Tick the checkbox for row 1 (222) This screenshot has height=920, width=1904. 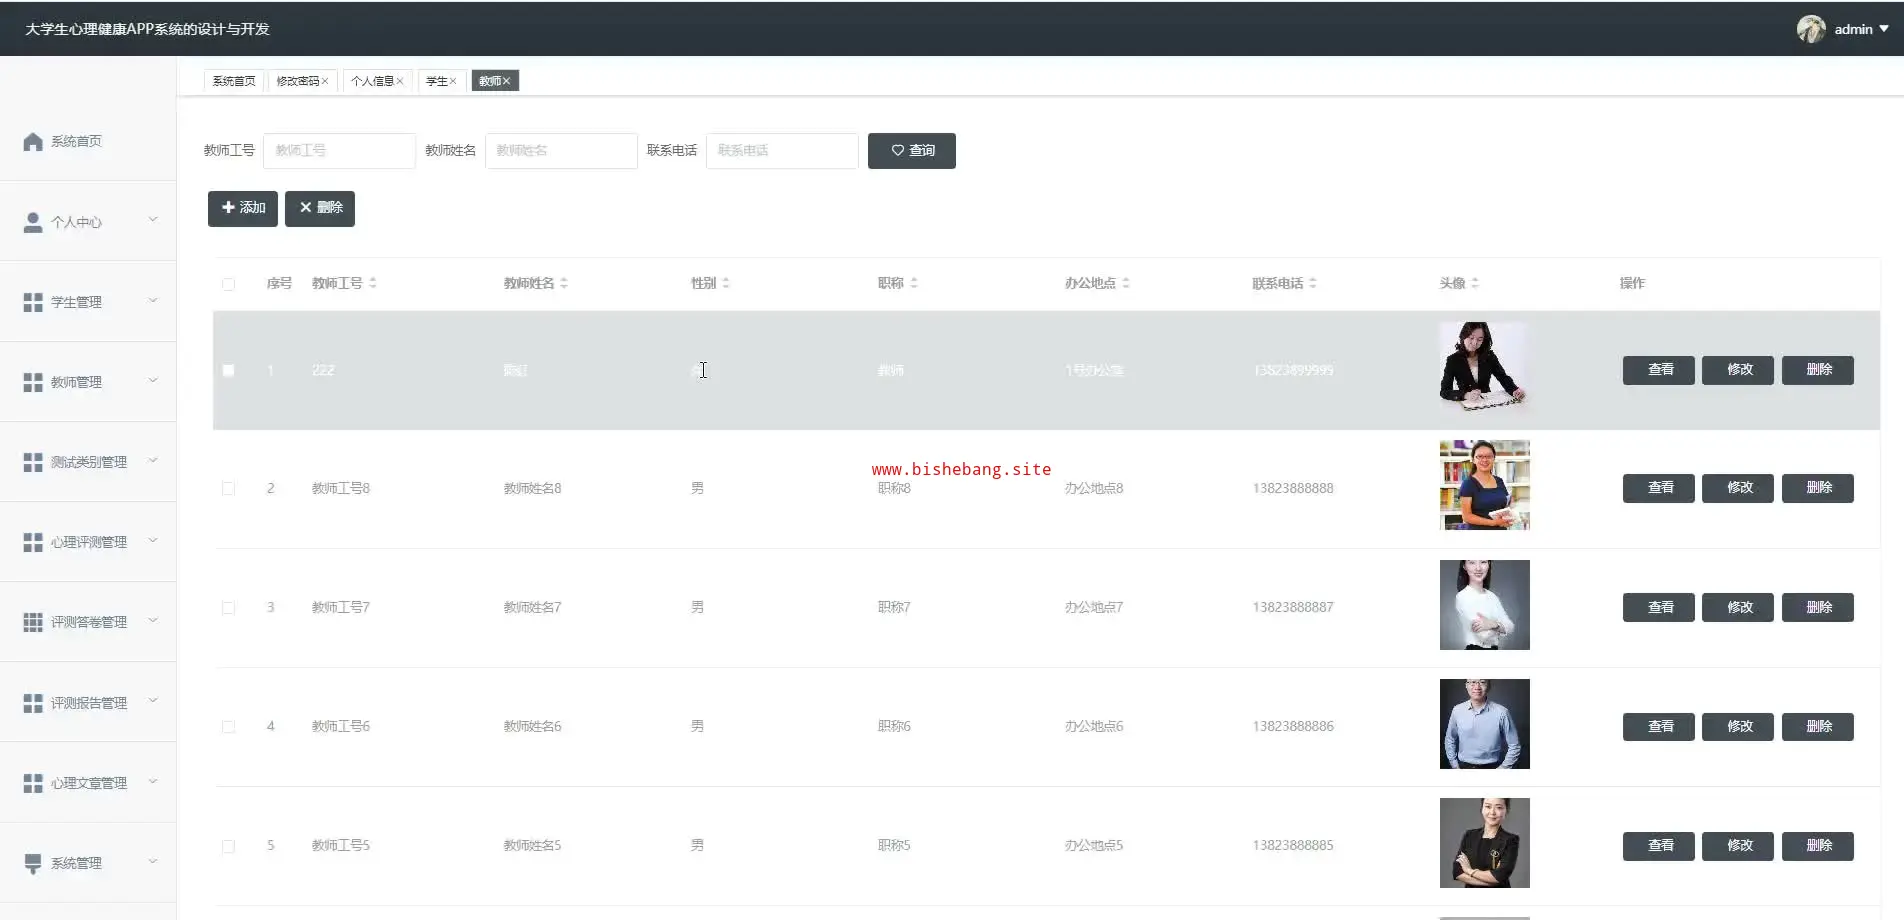(229, 370)
